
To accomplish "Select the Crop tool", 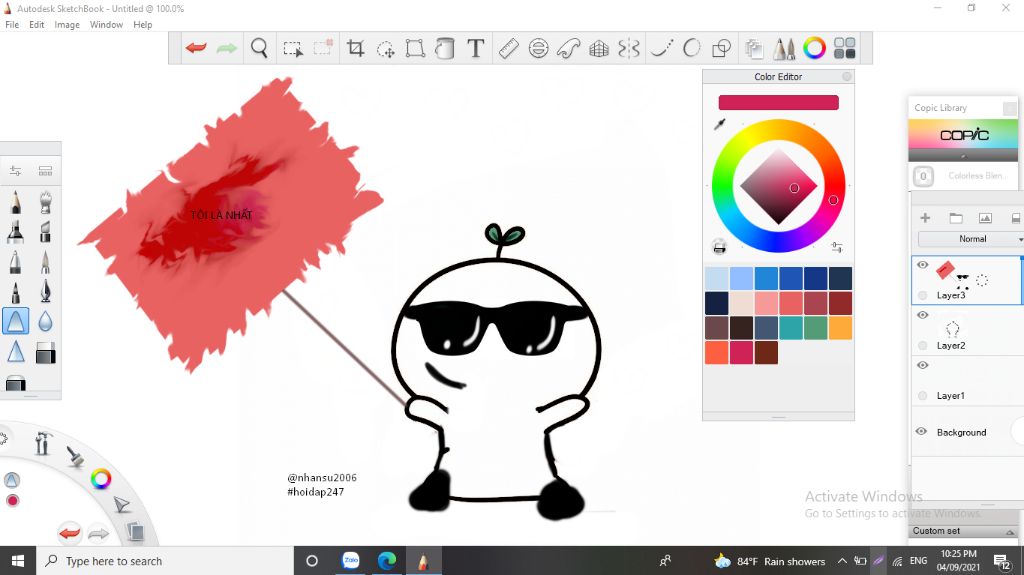I will 355,48.
